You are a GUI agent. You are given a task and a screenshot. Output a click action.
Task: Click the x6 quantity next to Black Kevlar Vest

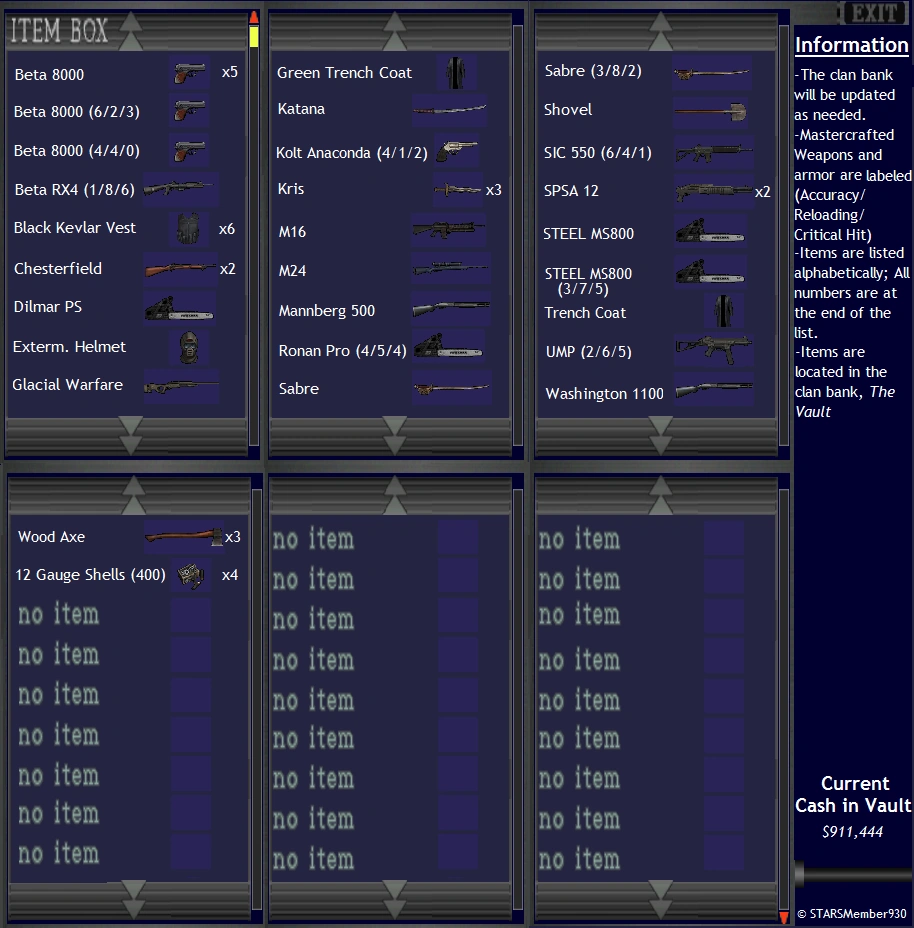click(227, 229)
